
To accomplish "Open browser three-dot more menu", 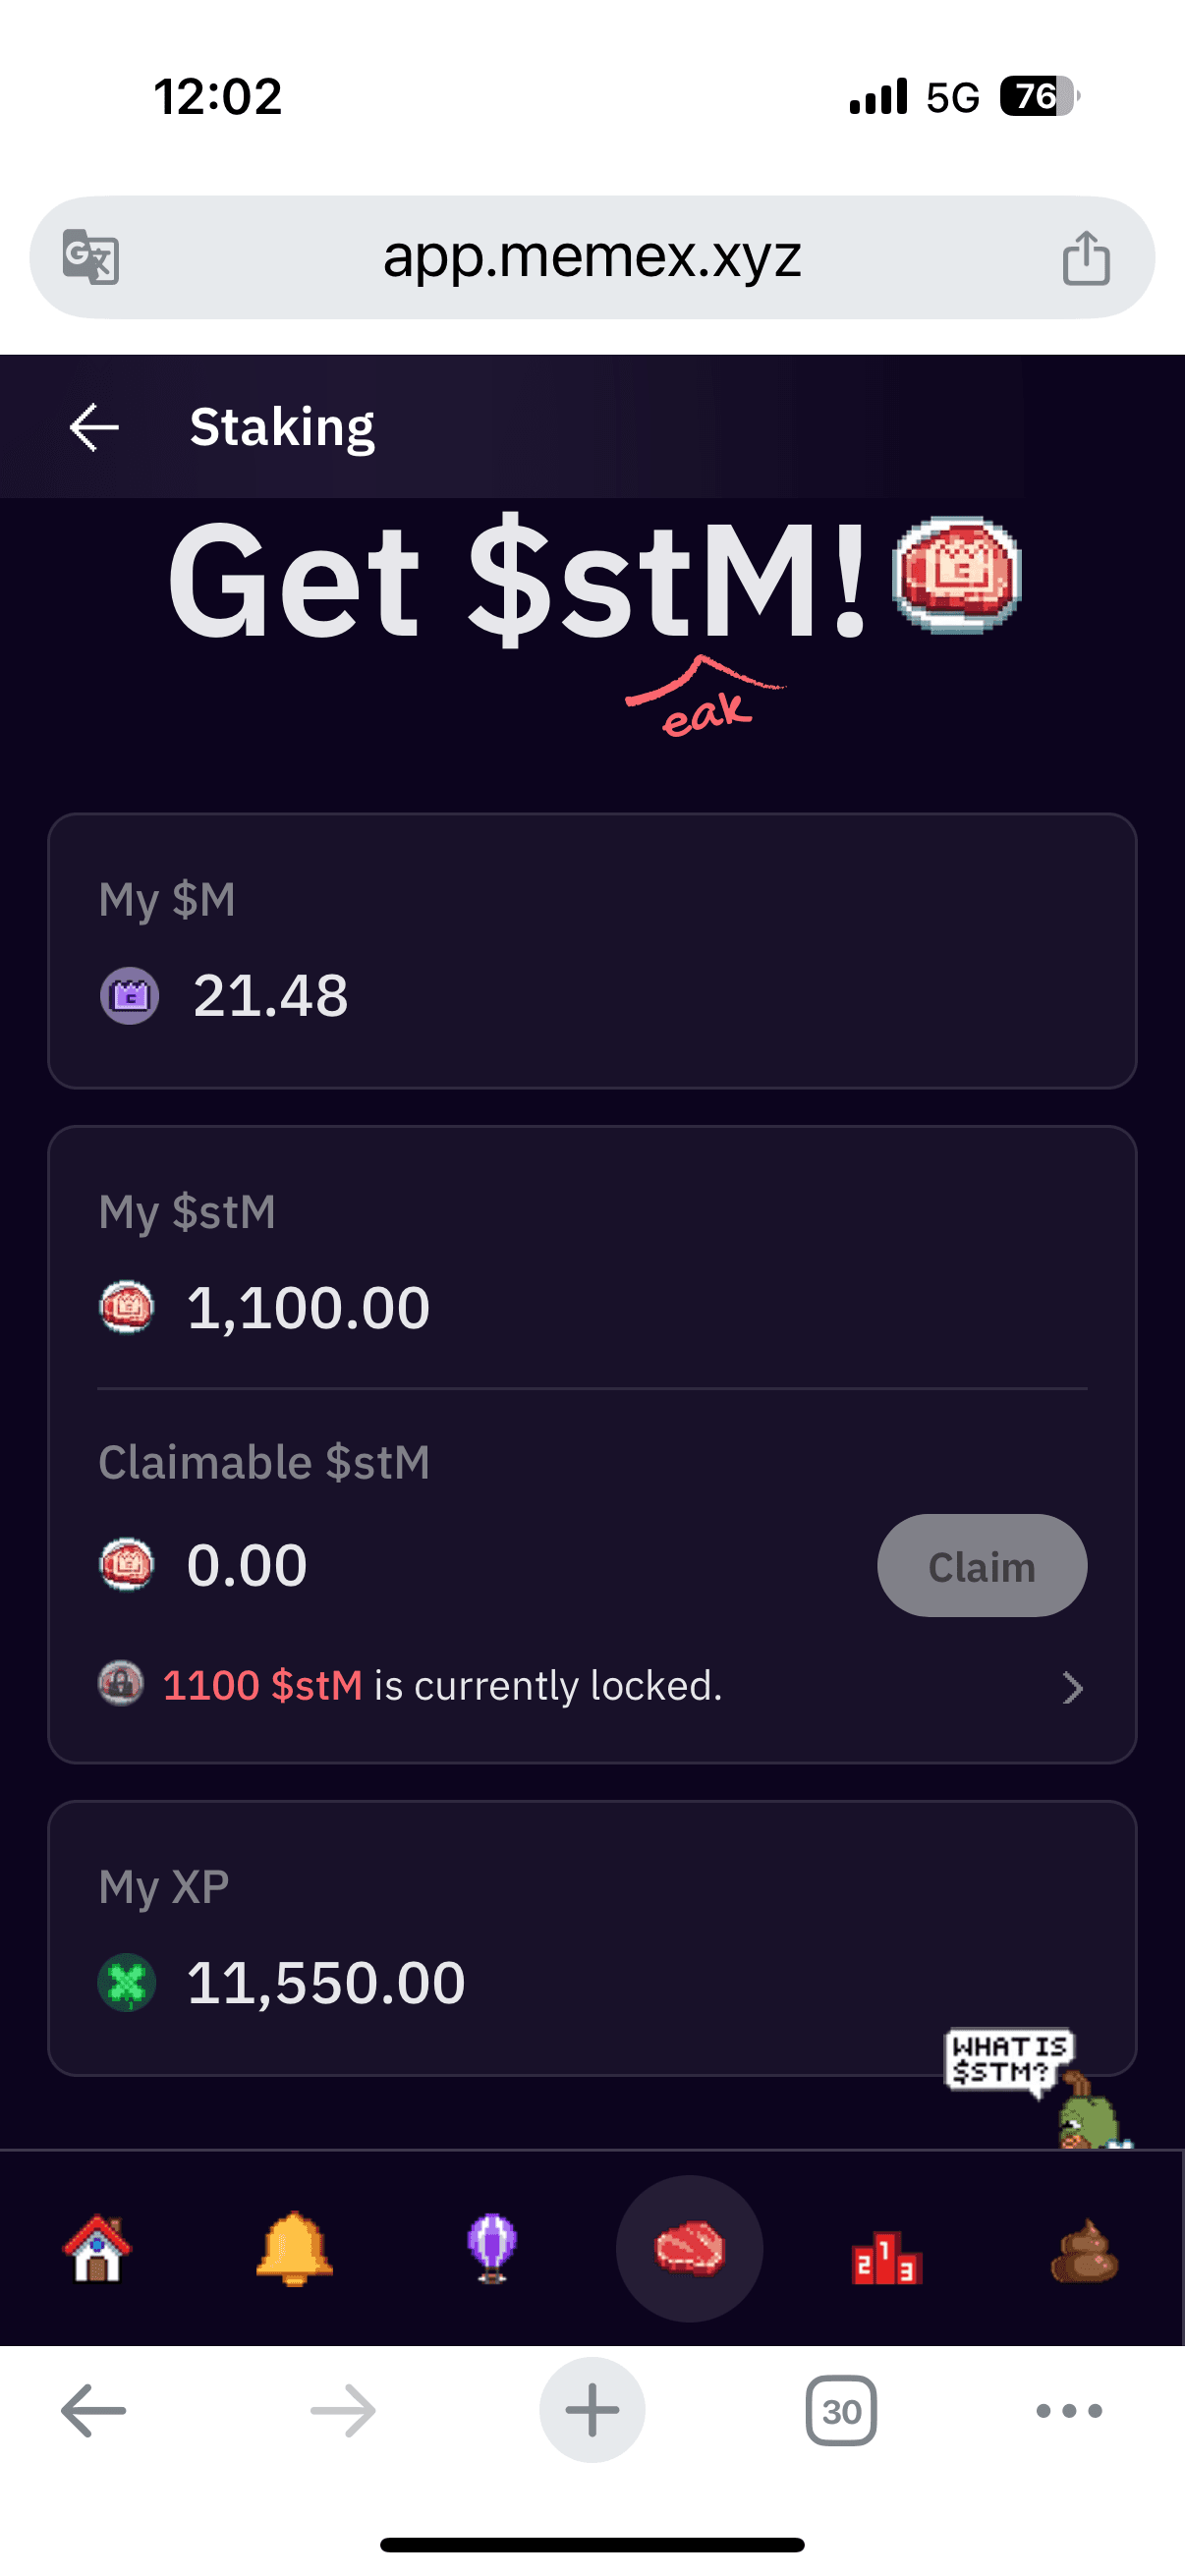I will 1068,2411.
